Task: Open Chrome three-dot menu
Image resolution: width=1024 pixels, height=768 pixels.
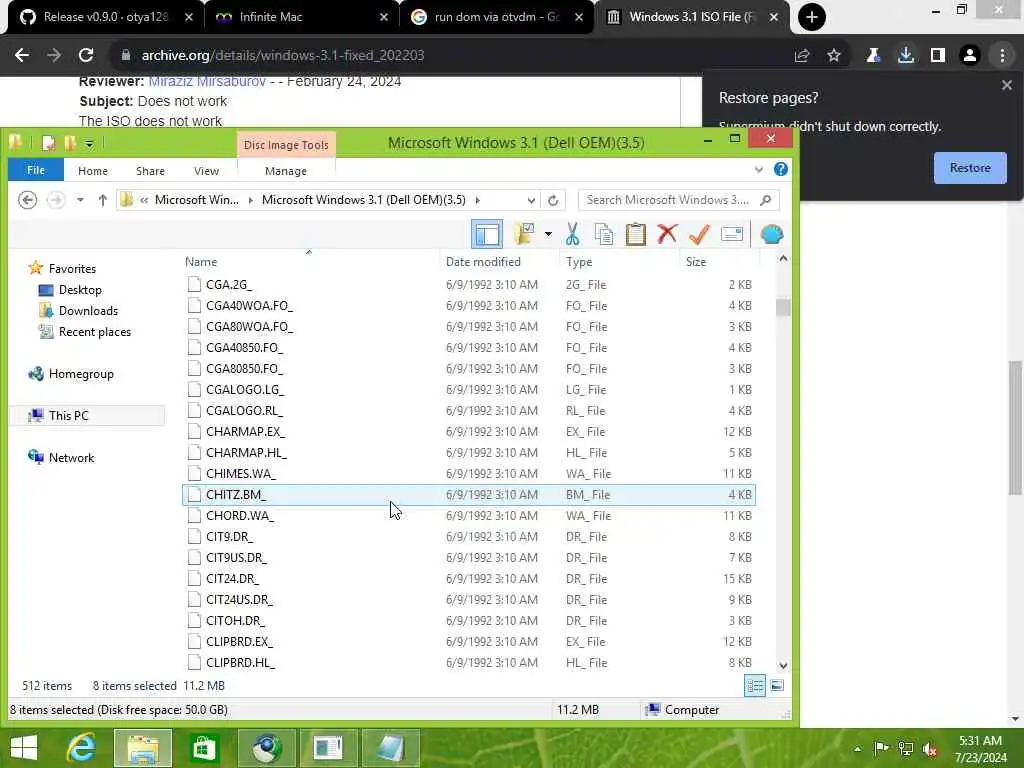Action: pos(1002,56)
